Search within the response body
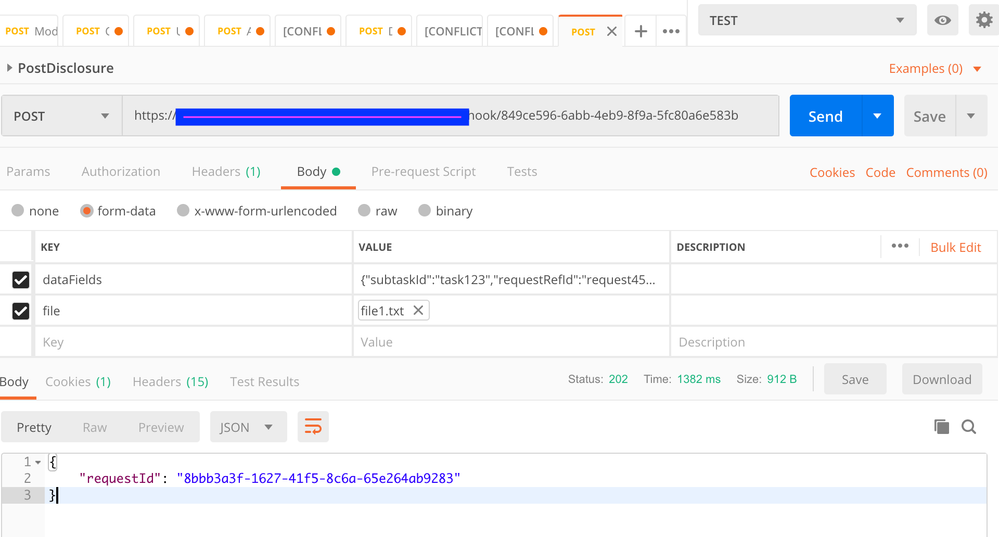The image size is (999, 537). point(968,427)
